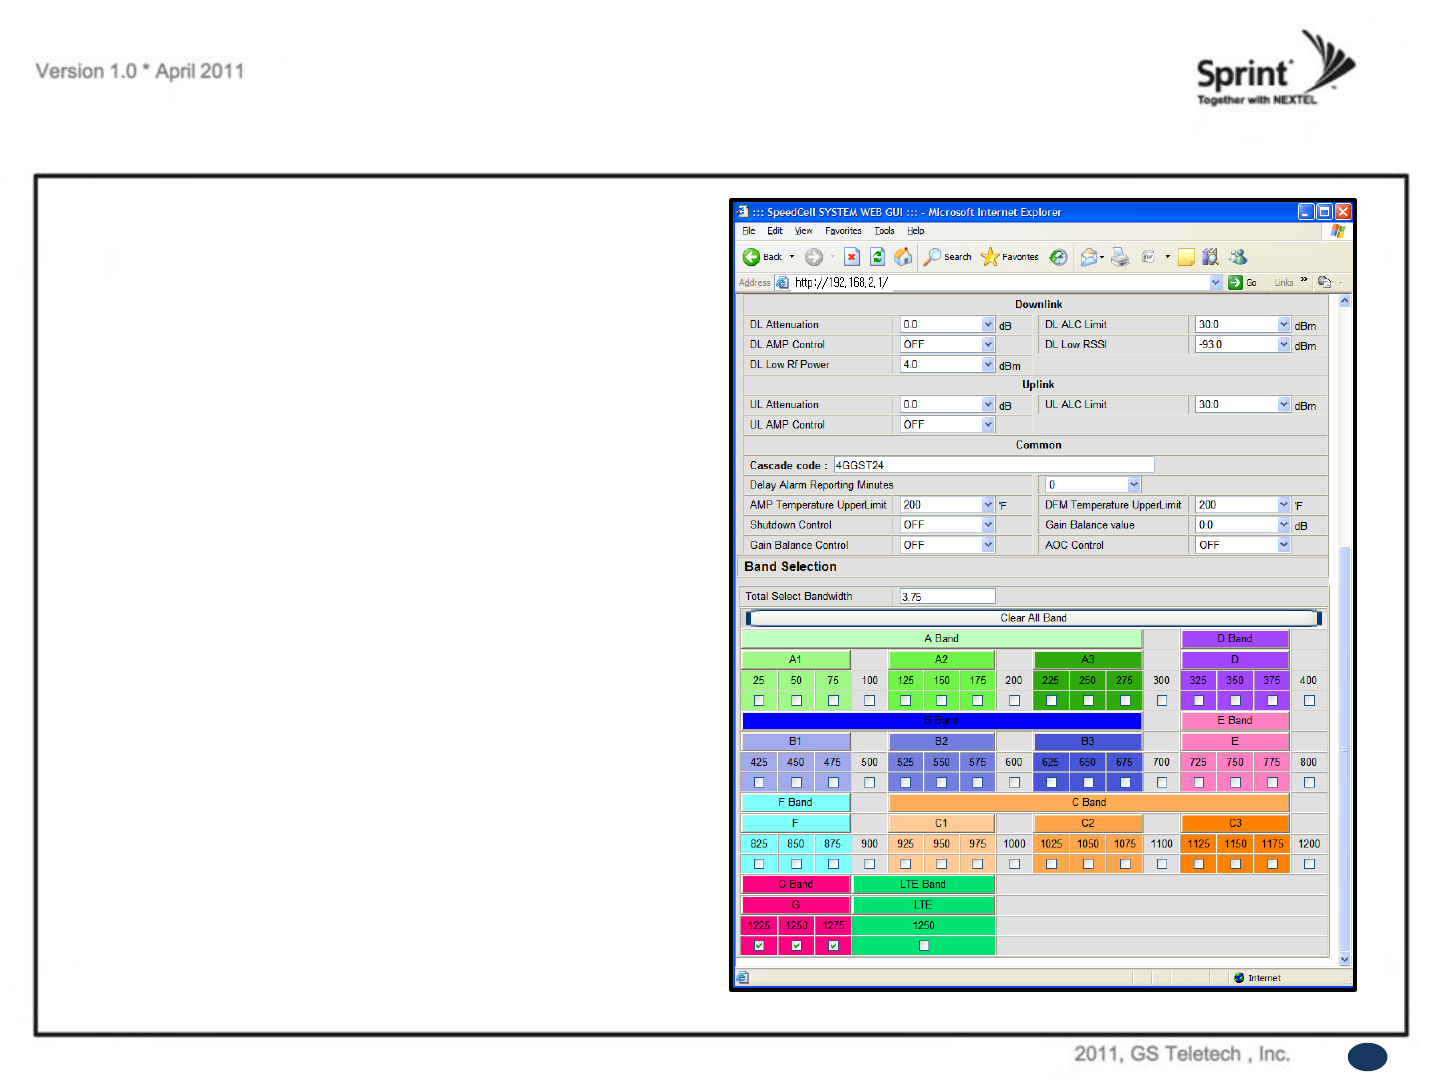Open the Help menu
Viewport: 1440px width, 1080px height.
(916, 231)
